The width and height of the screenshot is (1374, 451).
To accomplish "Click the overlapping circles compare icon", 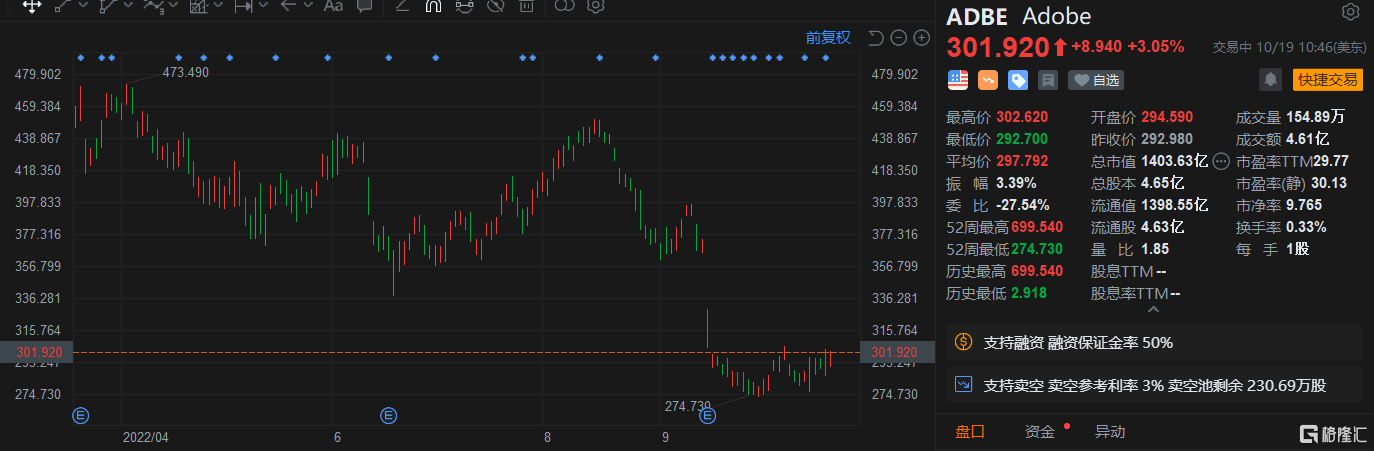I will coord(565,5).
